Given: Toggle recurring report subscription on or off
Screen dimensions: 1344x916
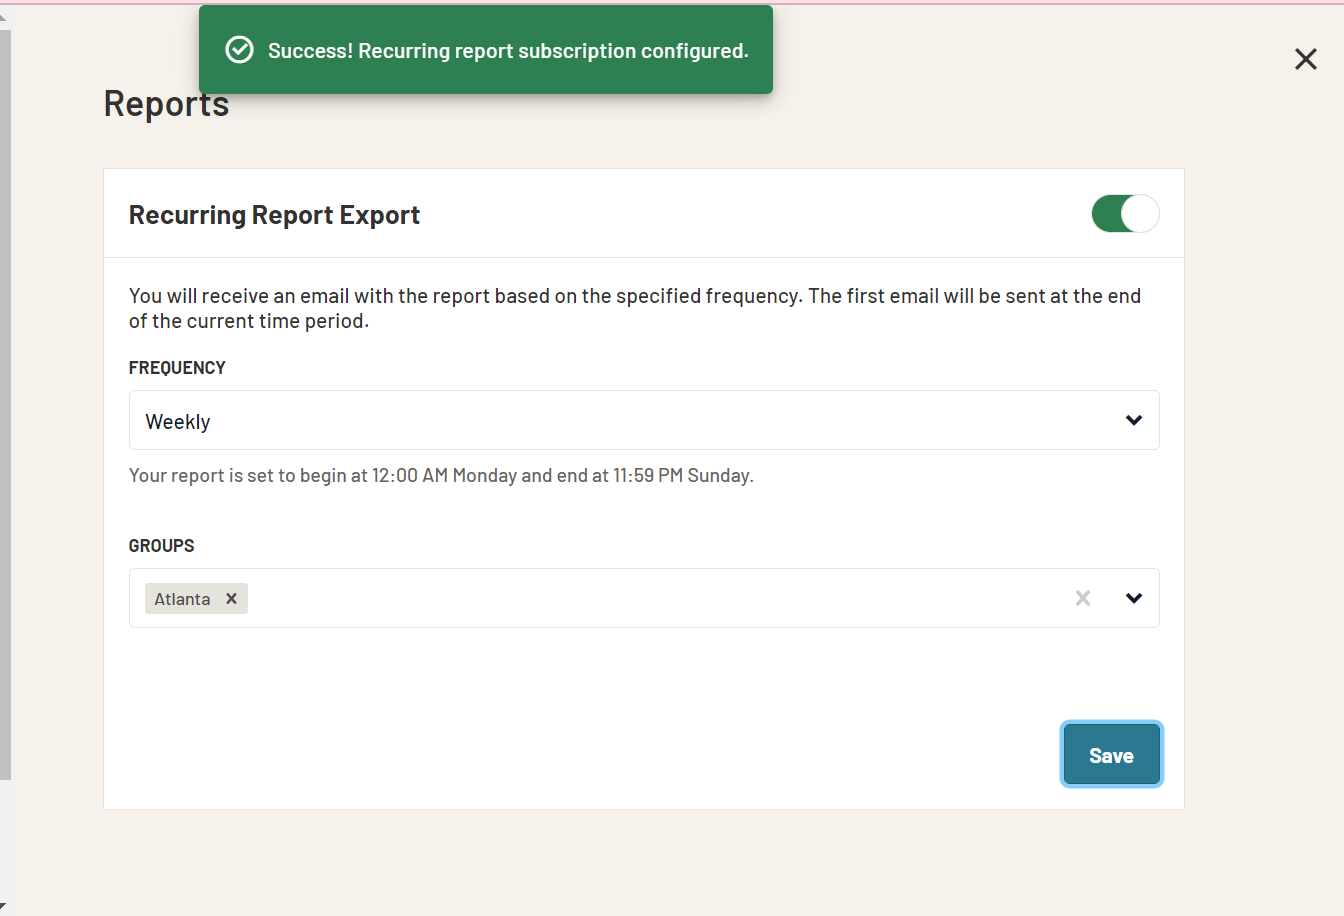Looking at the screenshot, I should point(1124,213).
